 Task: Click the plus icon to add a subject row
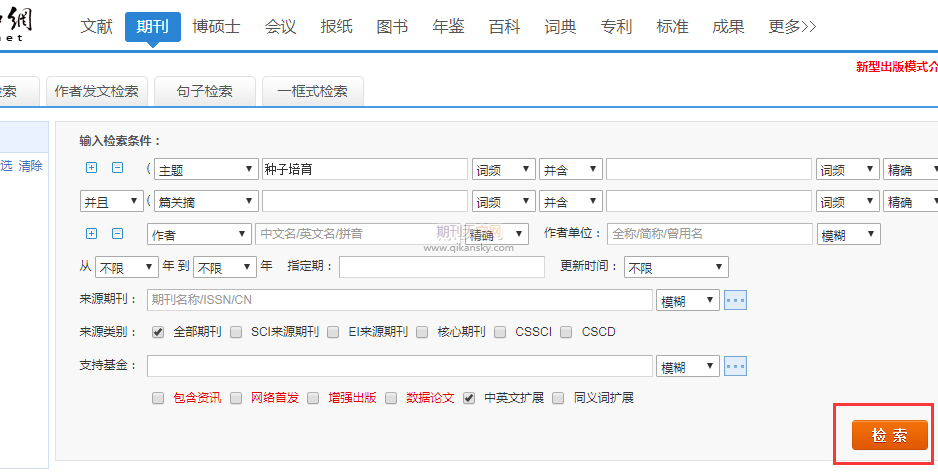pos(92,169)
